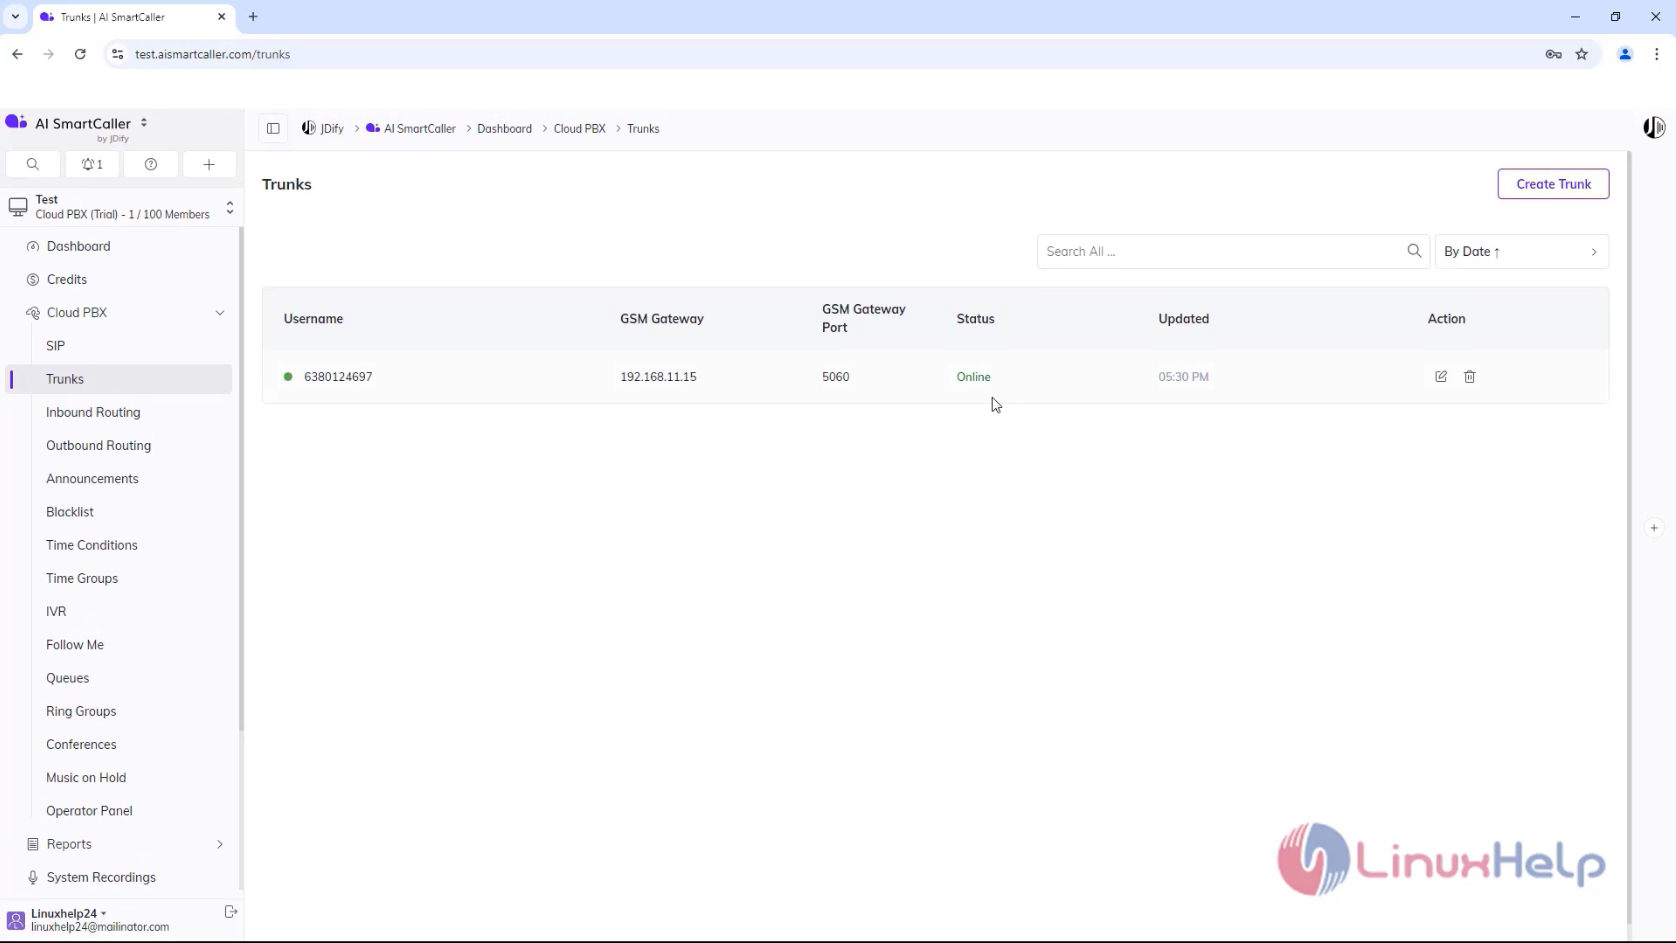Click the Username column header
1676x943 pixels.
pyautogui.click(x=313, y=319)
